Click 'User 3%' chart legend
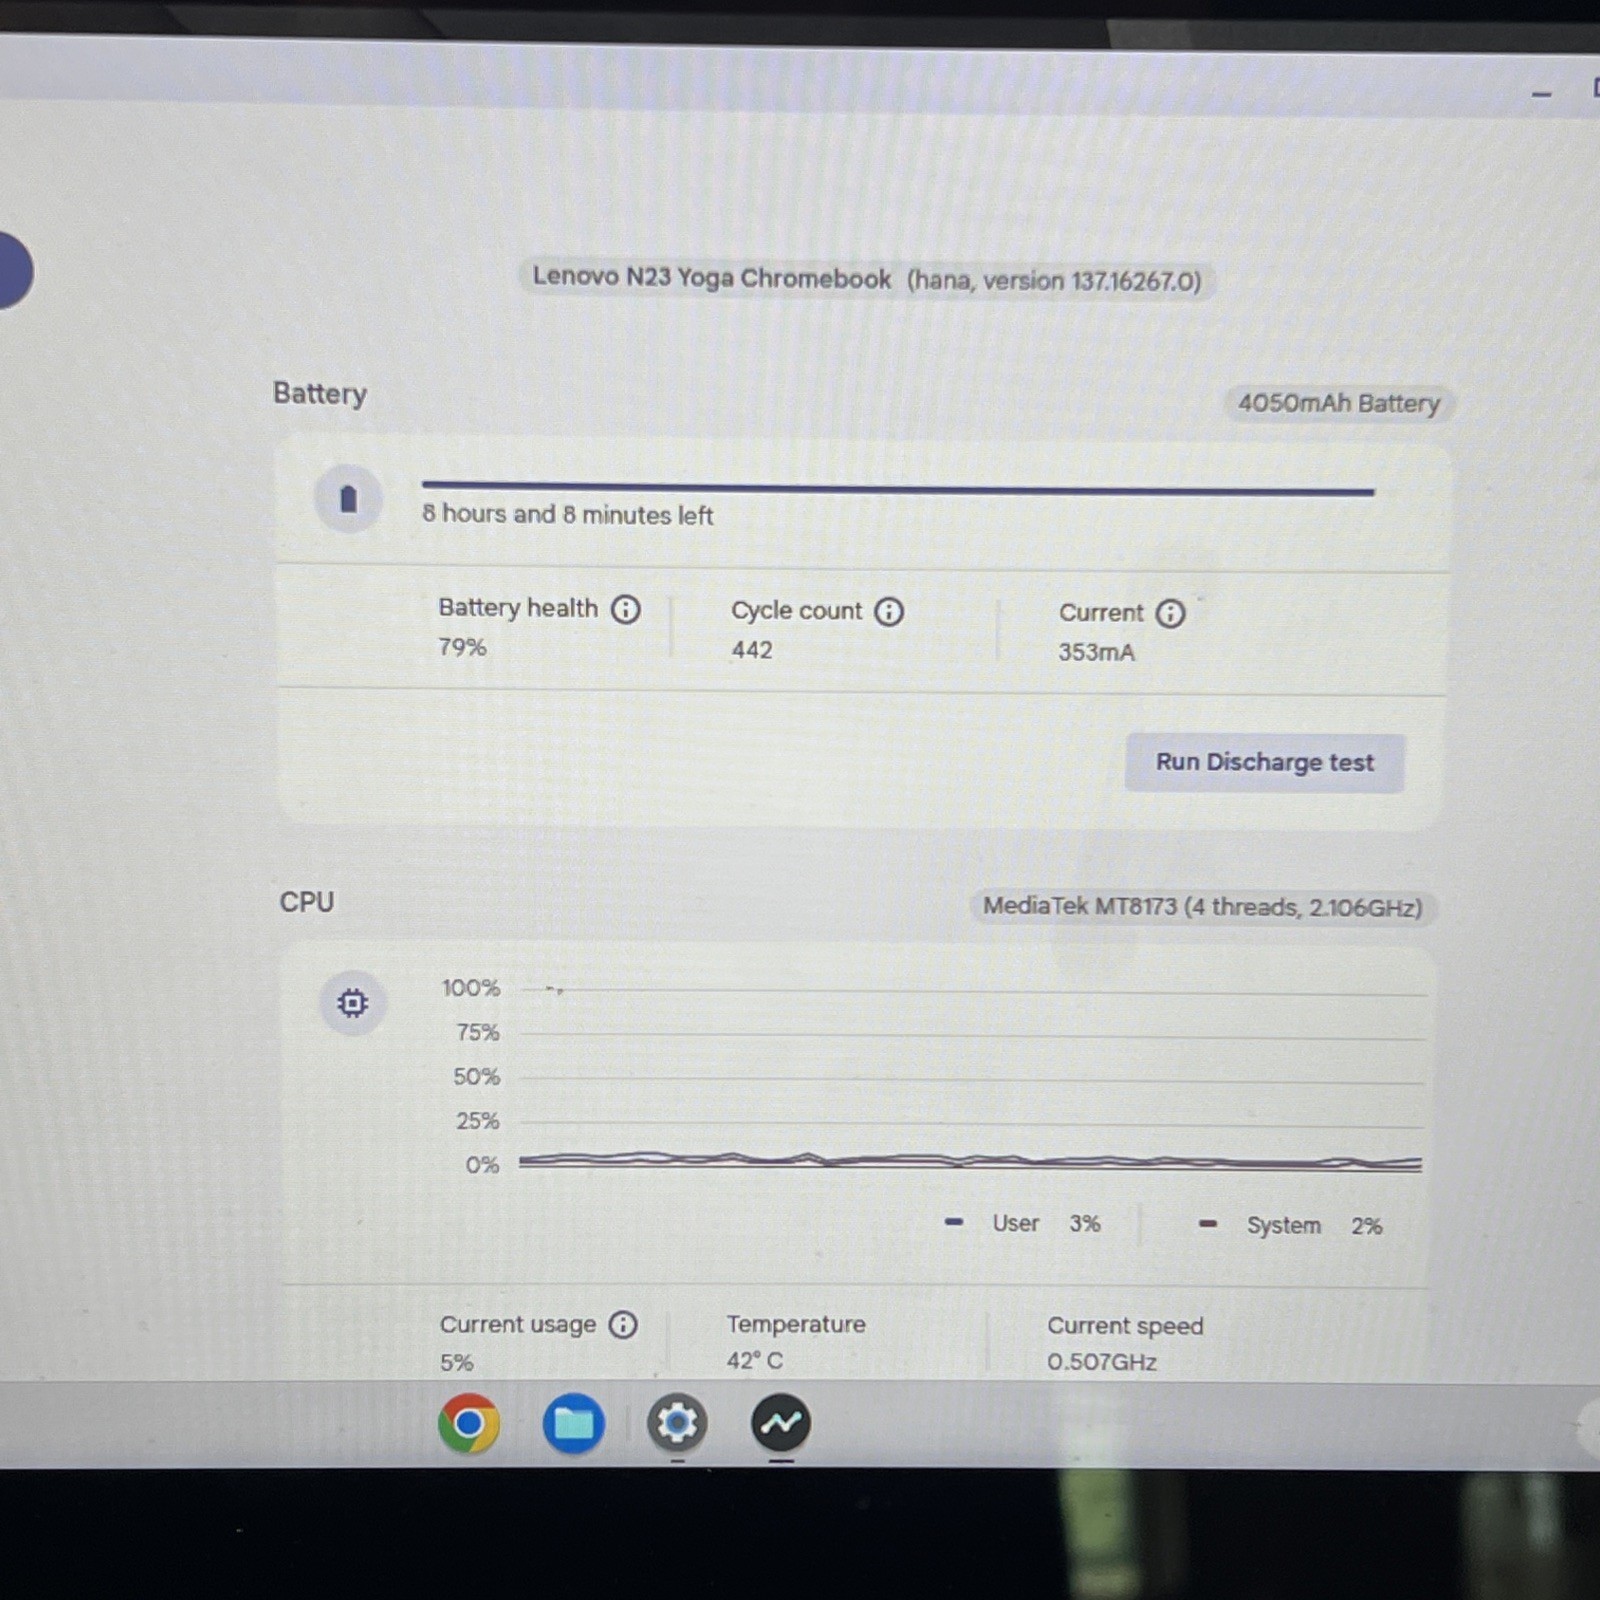Screen dimensions: 1600x1600 pos(1023,1223)
